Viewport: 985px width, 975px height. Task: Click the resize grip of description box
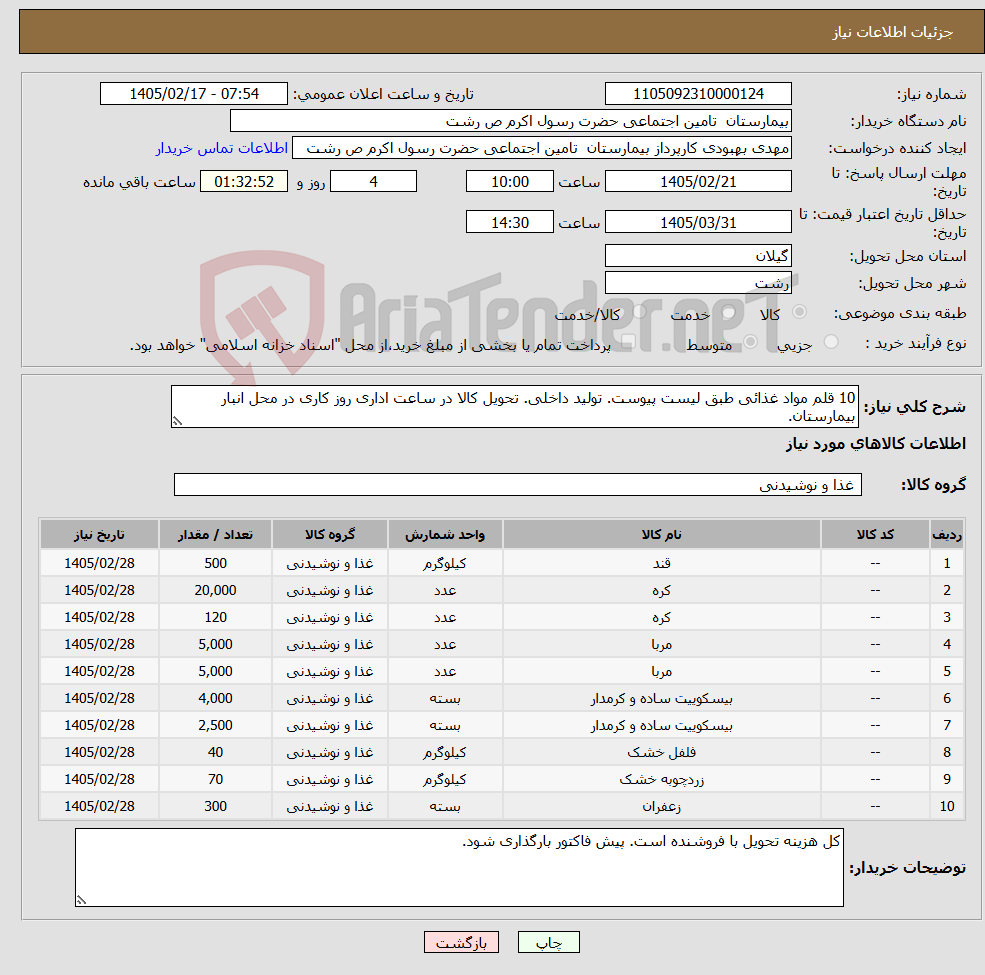point(177,422)
